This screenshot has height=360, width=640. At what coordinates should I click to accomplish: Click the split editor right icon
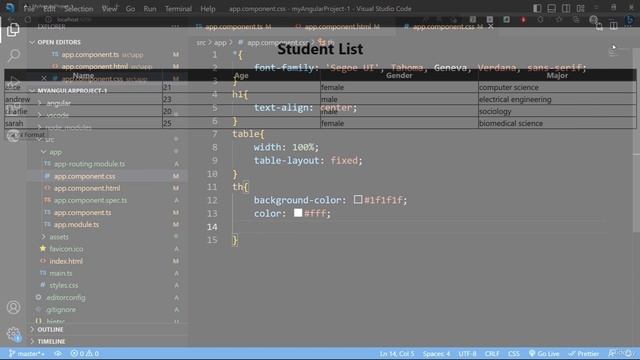click(613, 26)
